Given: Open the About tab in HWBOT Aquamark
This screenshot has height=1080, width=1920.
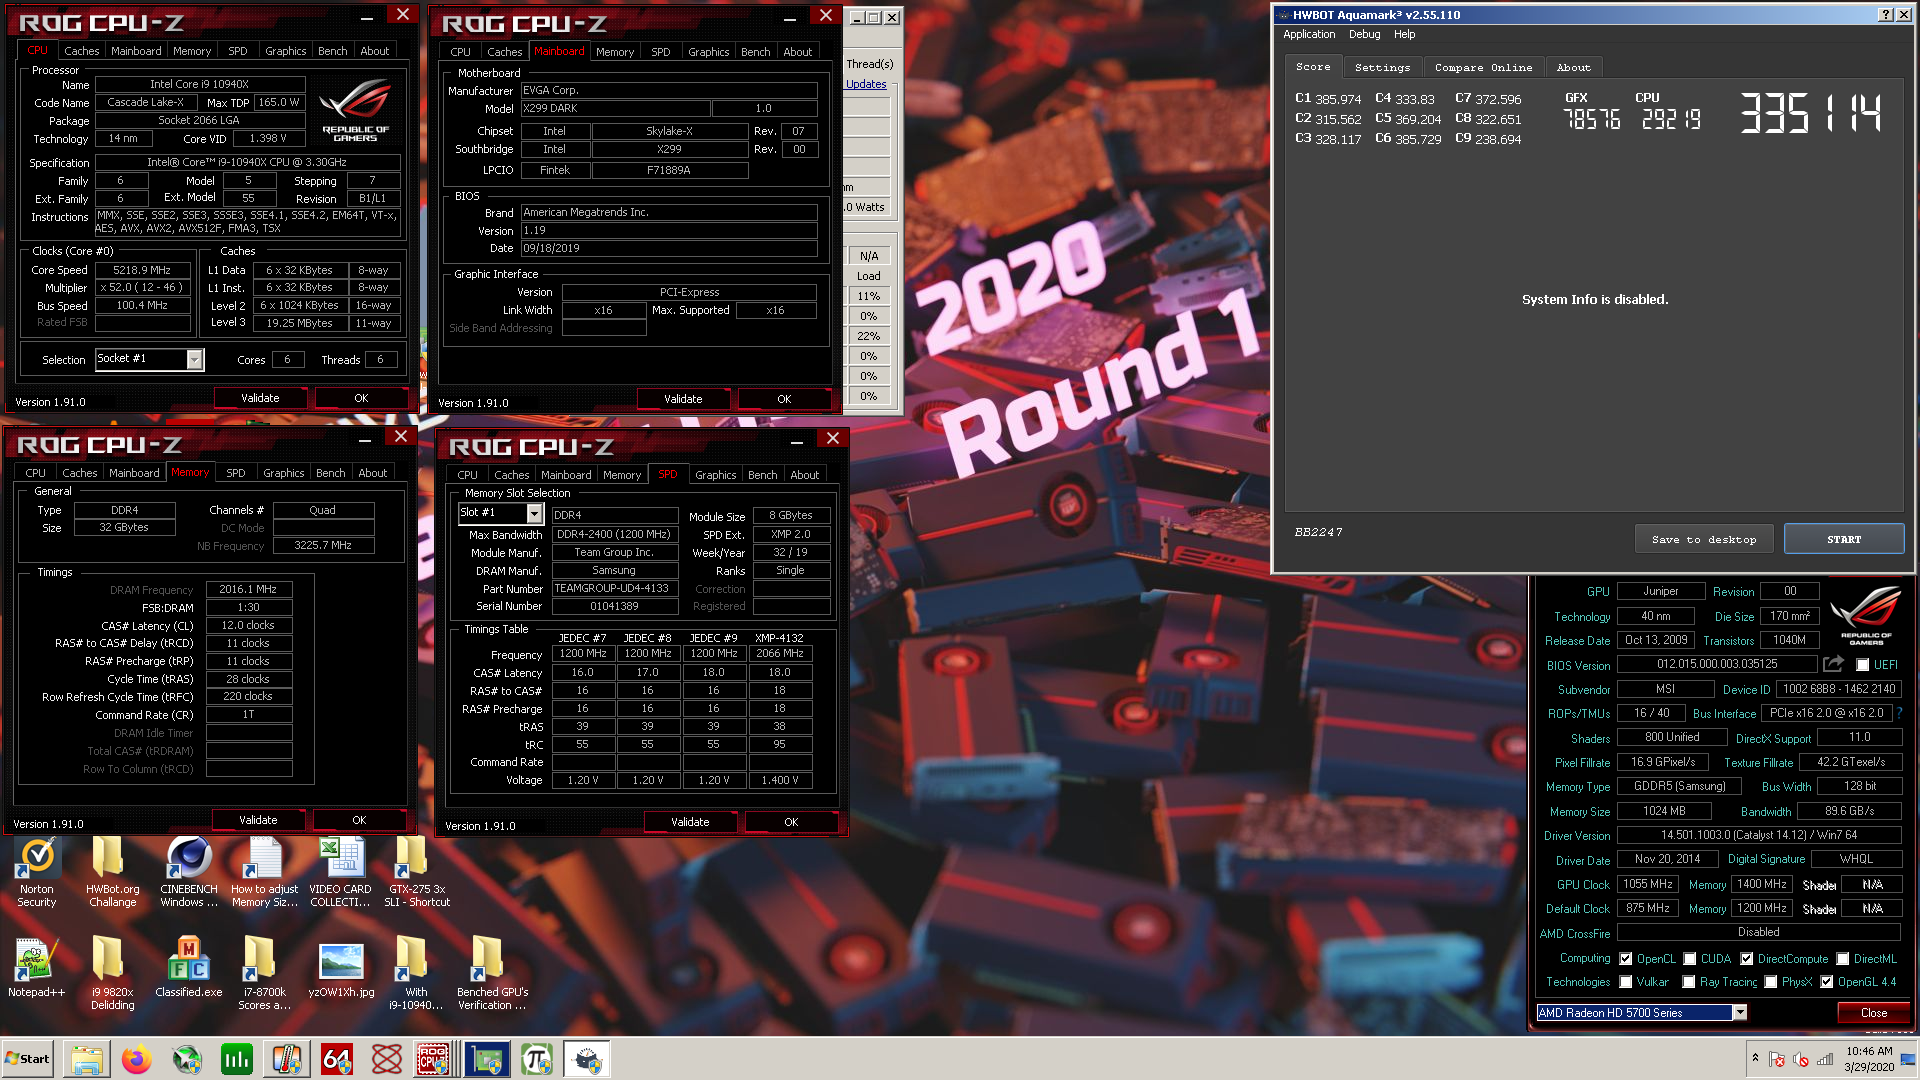Looking at the screenshot, I should (1573, 67).
